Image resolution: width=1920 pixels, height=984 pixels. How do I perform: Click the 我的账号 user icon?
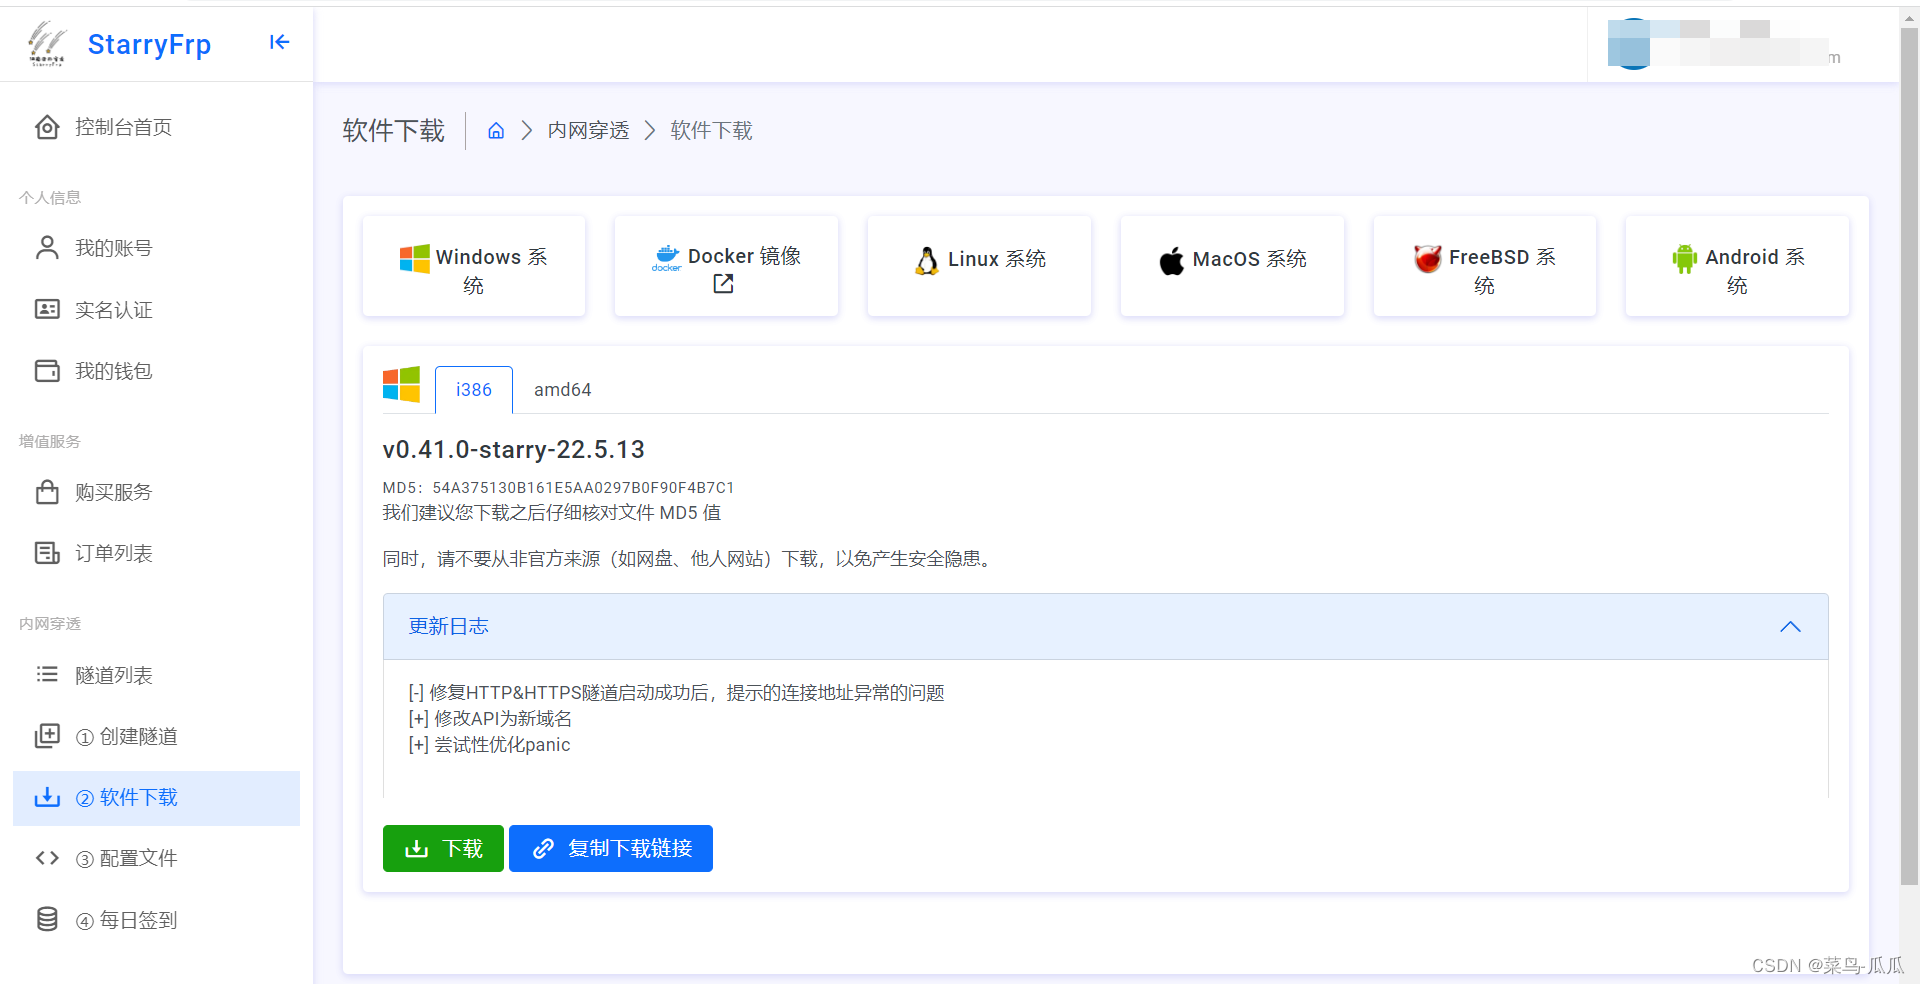(47, 248)
